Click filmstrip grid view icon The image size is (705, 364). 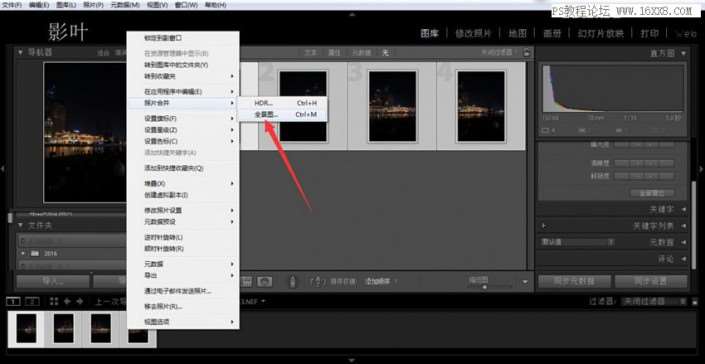[x=54, y=301]
